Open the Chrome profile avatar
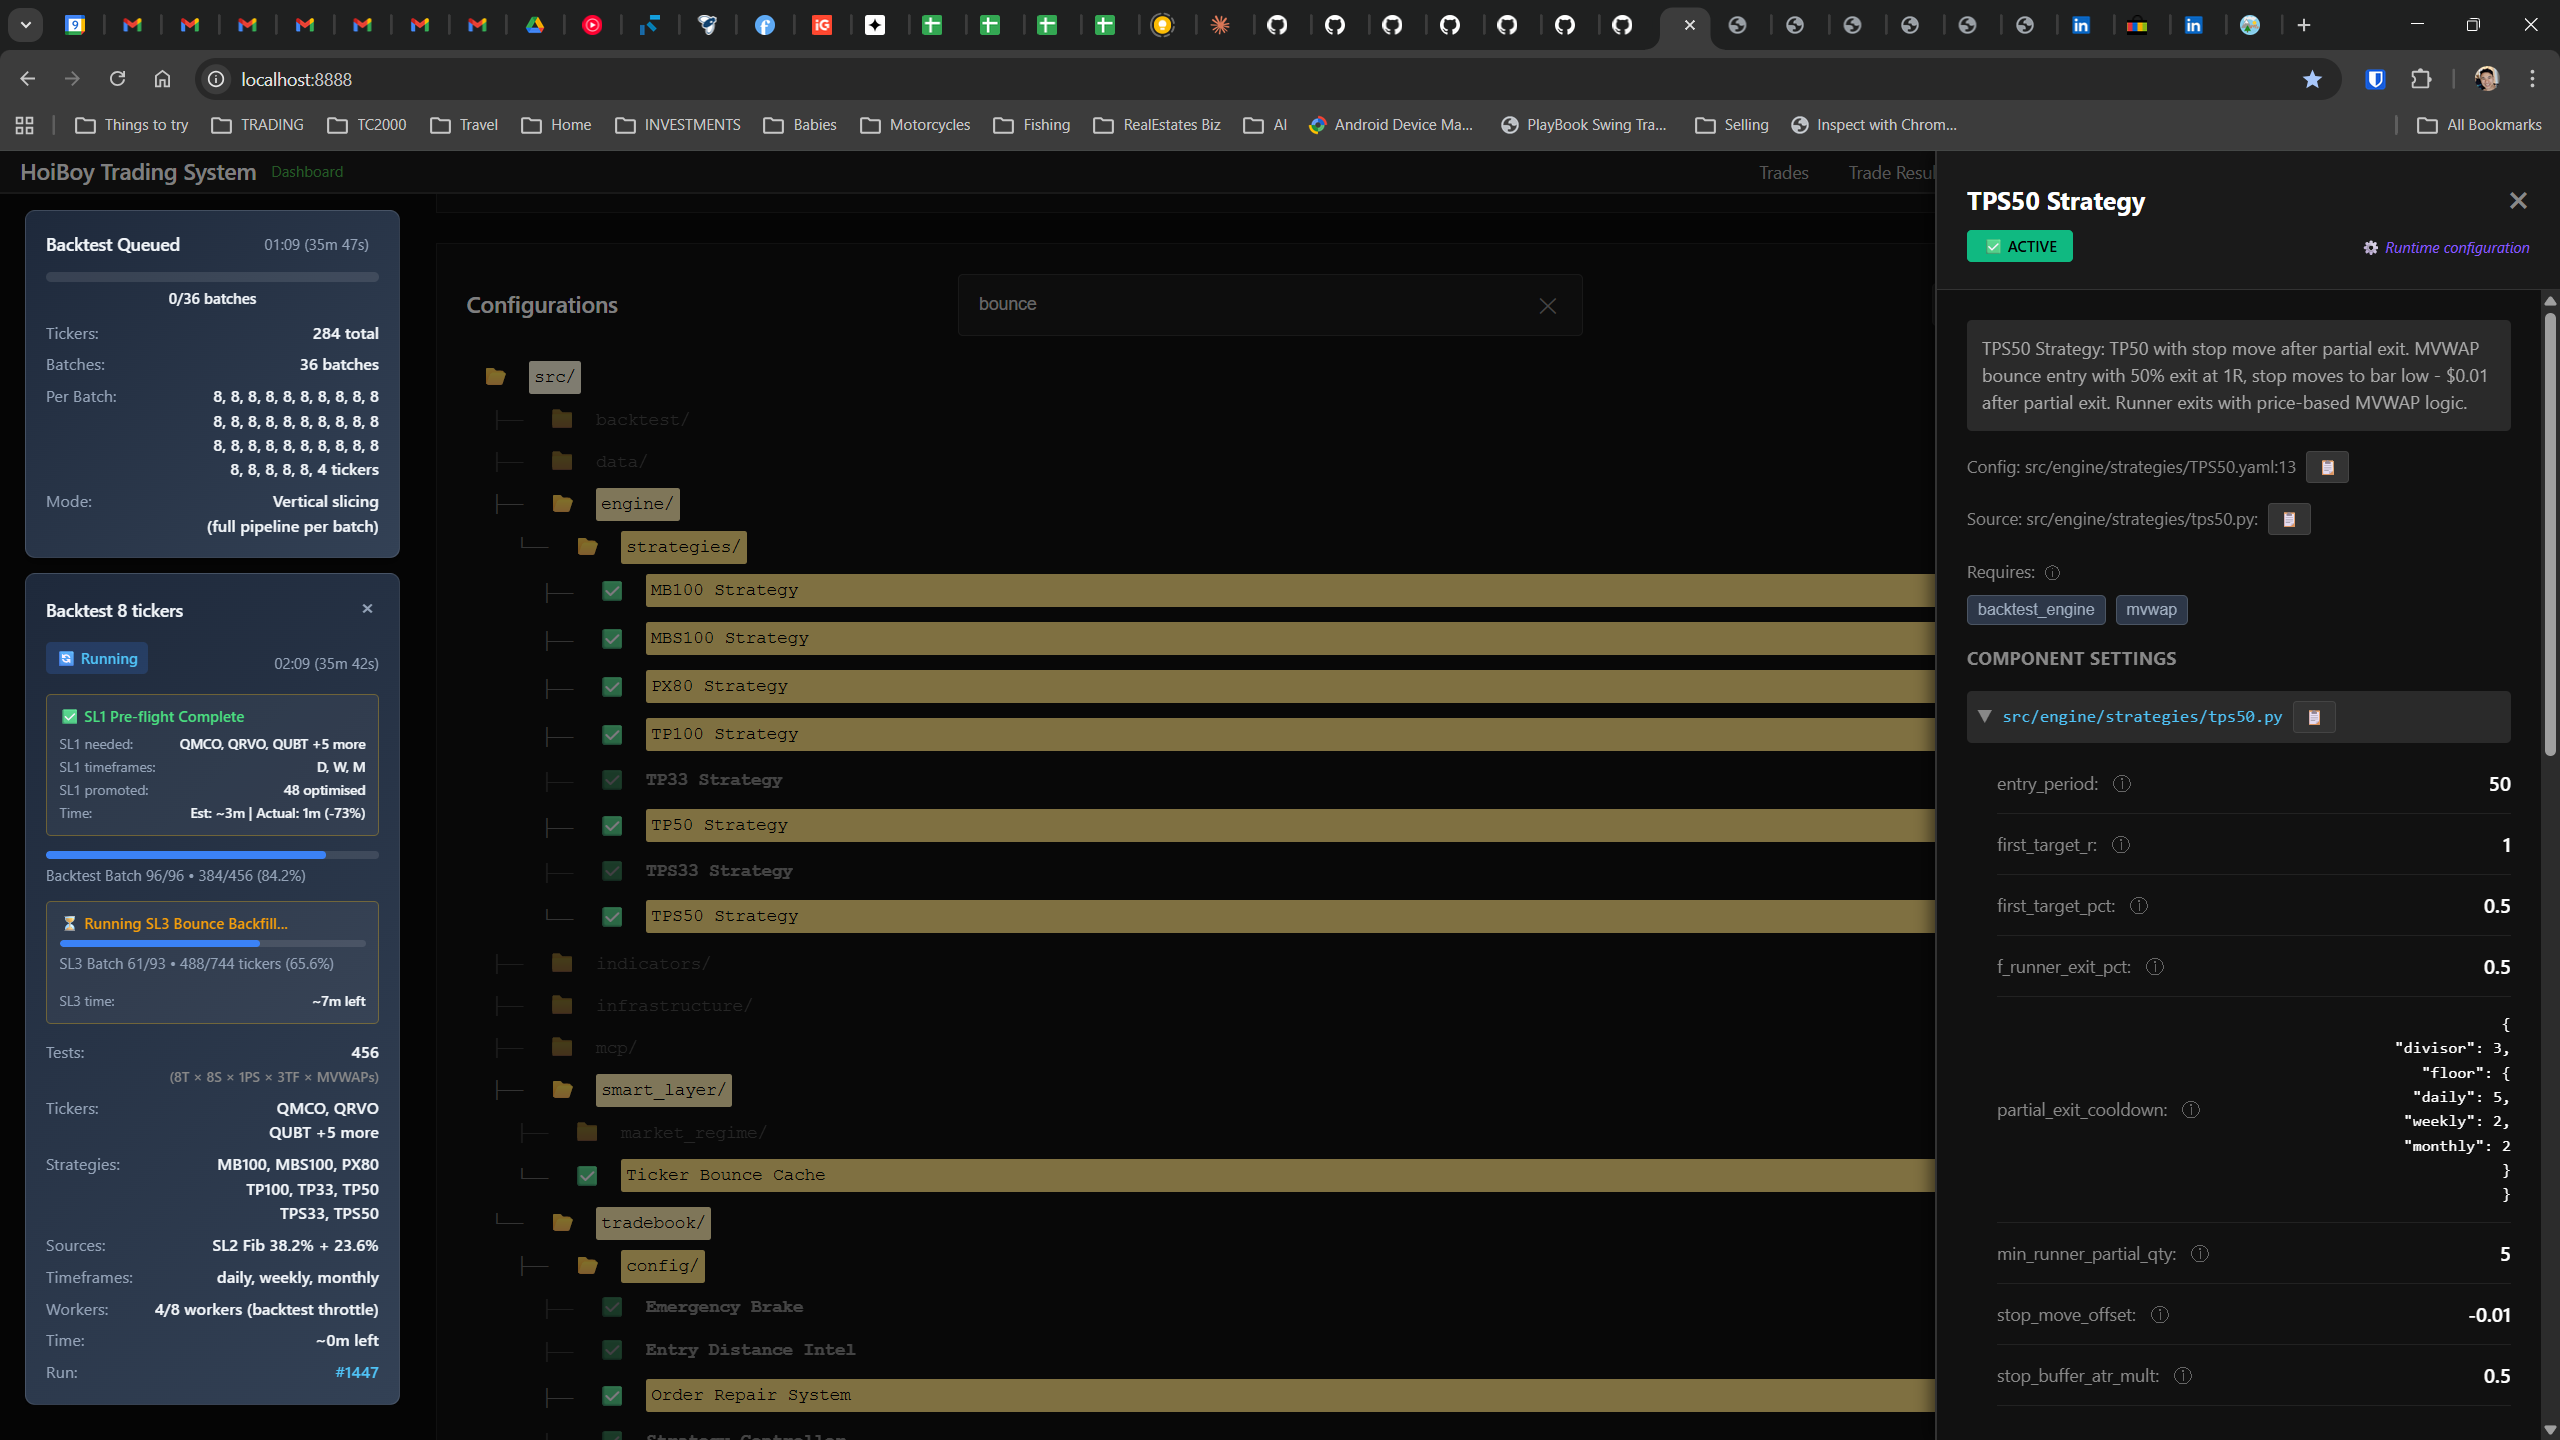The height and width of the screenshot is (1440, 2560). tap(2487, 79)
